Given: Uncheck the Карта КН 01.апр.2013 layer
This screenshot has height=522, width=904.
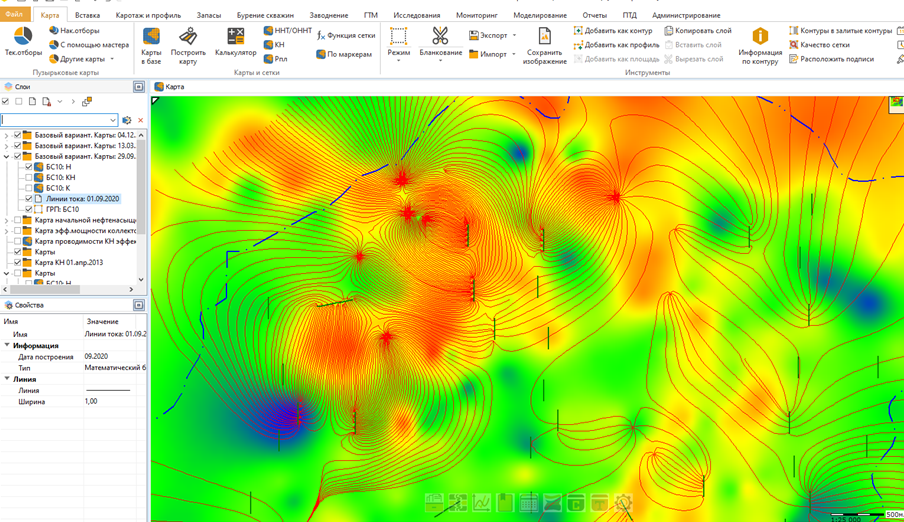Looking at the screenshot, I should point(17,262).
